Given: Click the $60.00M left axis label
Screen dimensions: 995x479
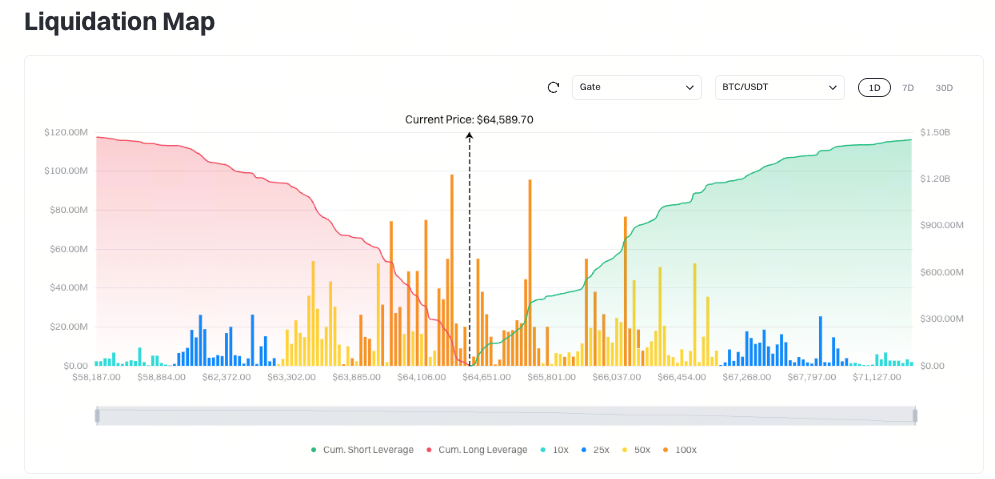Looking at the screenshot, I should (x=69, y=249).
